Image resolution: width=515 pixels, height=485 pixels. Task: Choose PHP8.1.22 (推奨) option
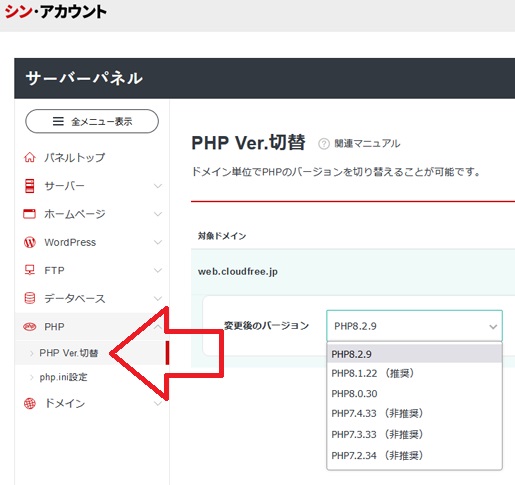pos(414,373)
